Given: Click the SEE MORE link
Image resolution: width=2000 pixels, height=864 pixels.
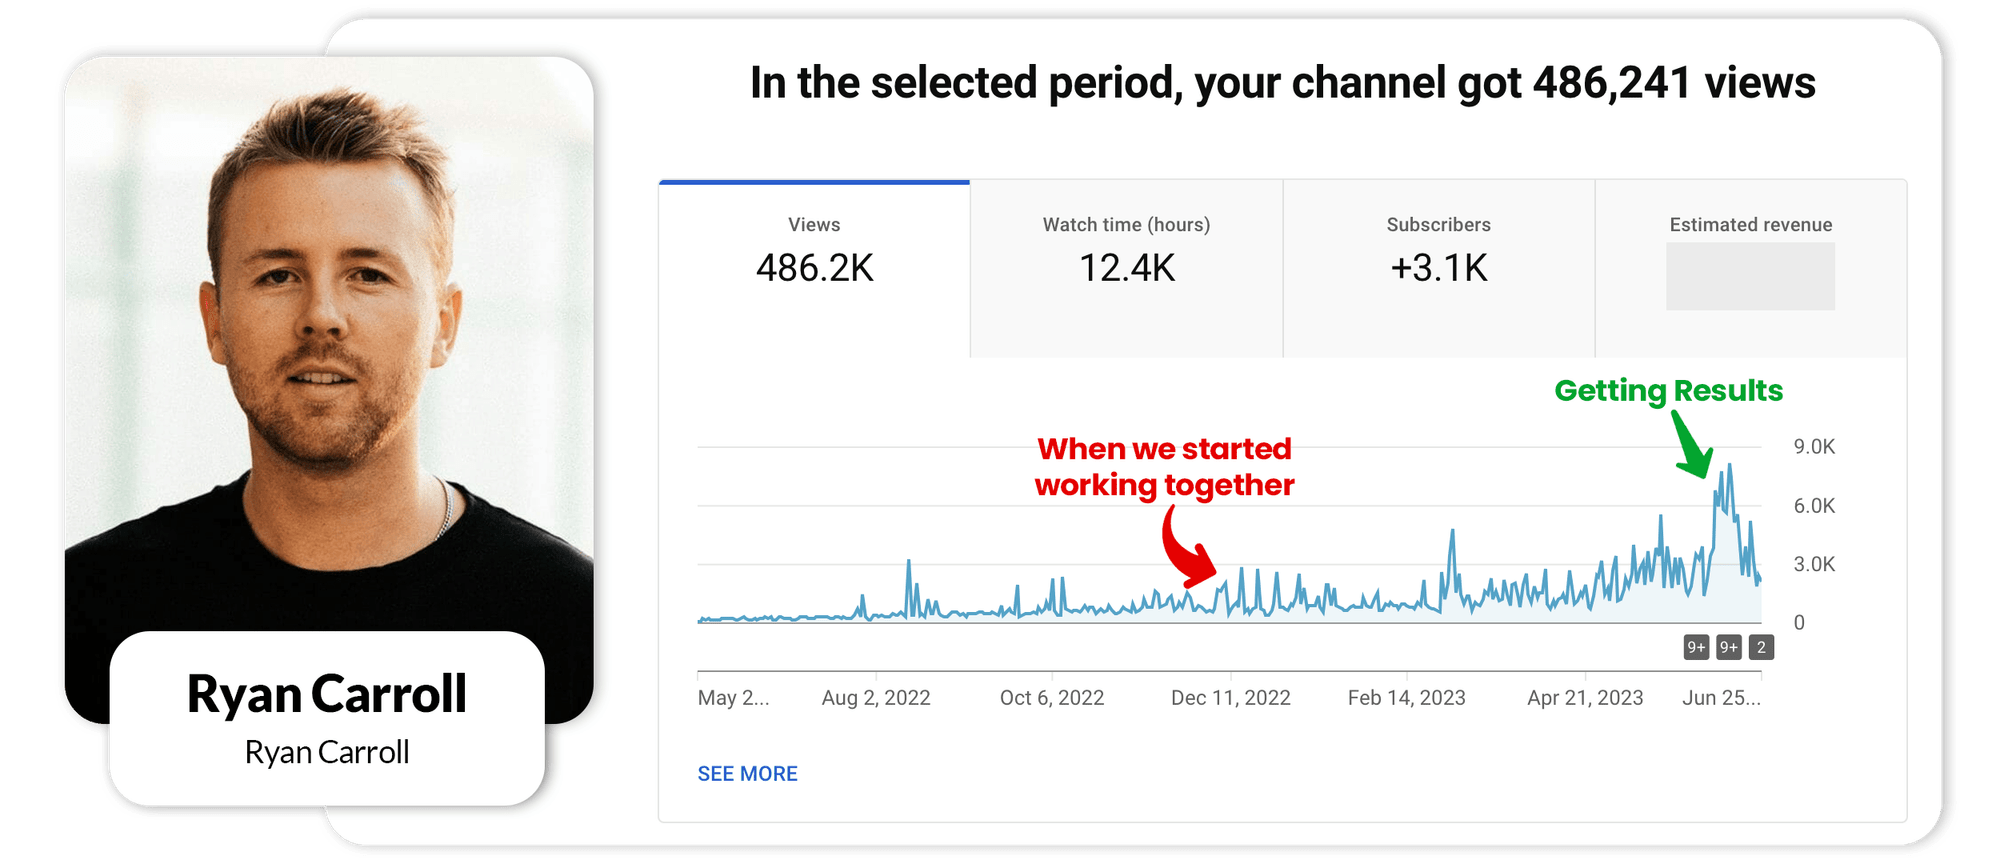Looking at the screenshot, I should pyautogui.click(x=747, y=773).
